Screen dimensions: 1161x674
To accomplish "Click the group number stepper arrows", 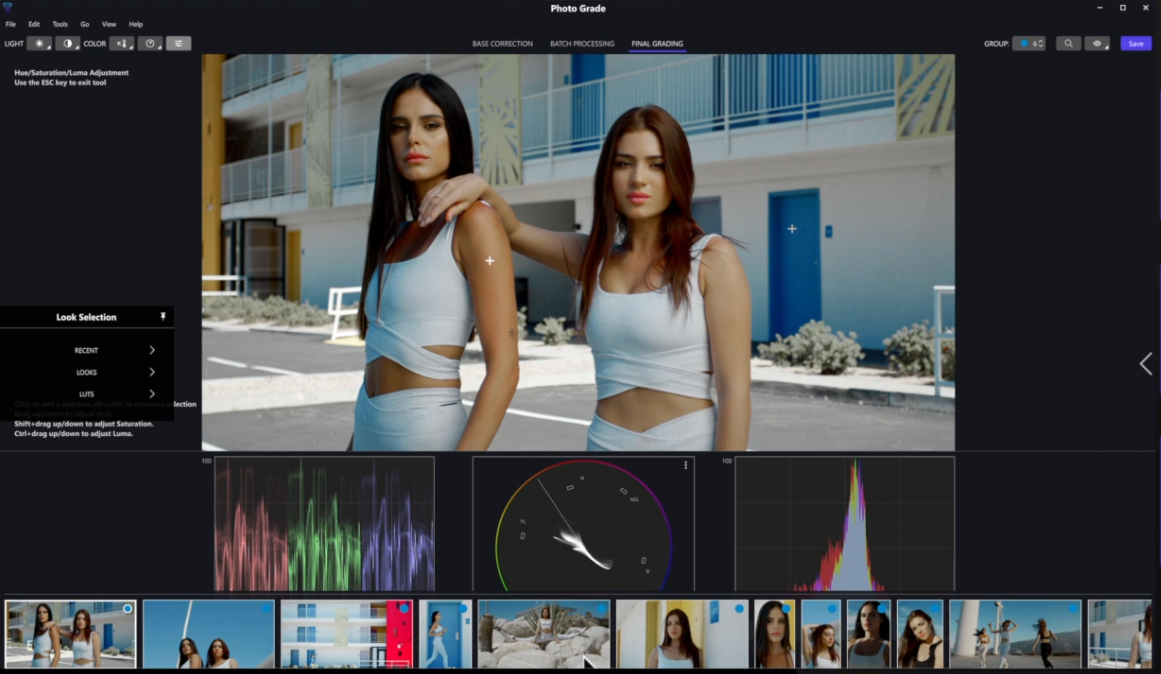I will click(1042, 44).
